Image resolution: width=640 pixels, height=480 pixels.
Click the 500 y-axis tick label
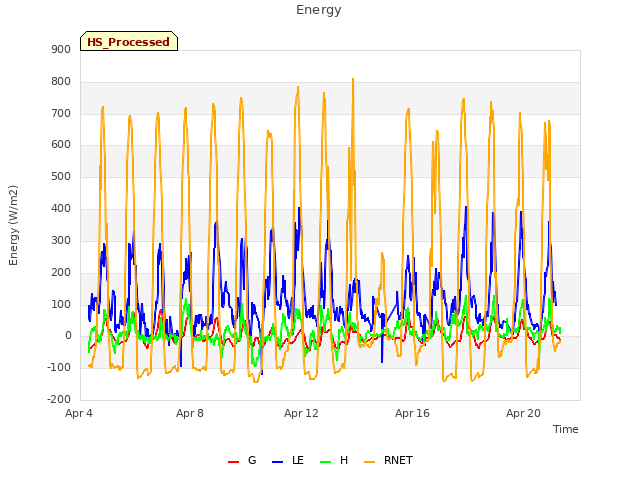click(61, 177)
